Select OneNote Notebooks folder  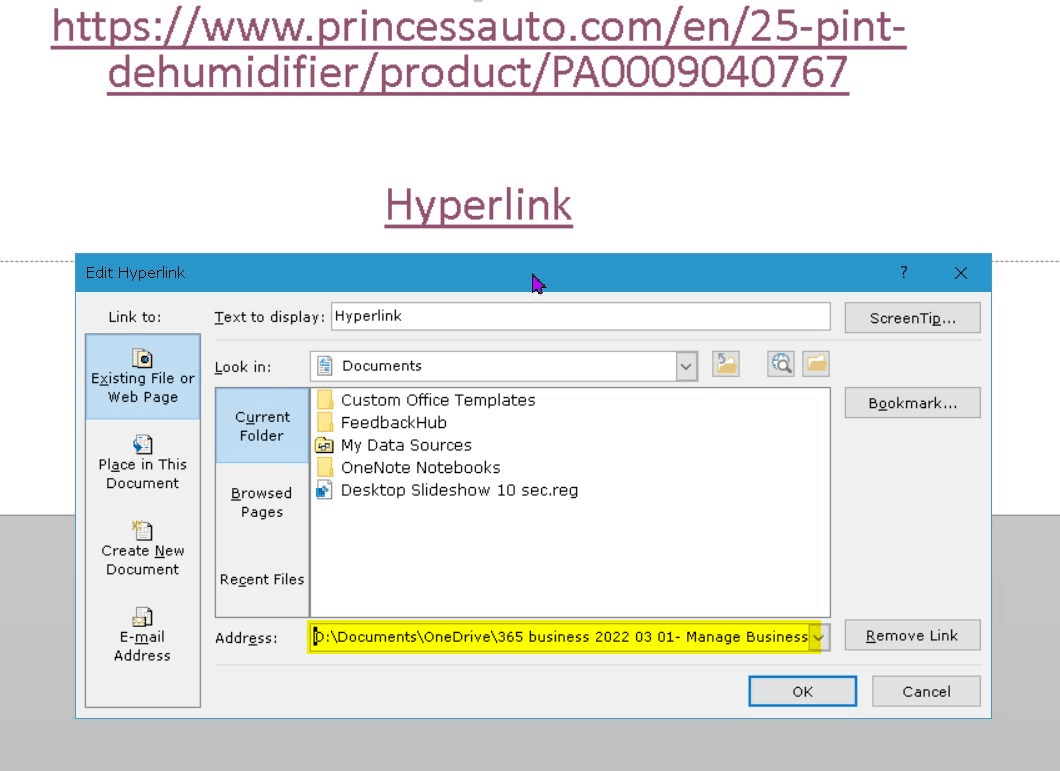coord(420,467)
